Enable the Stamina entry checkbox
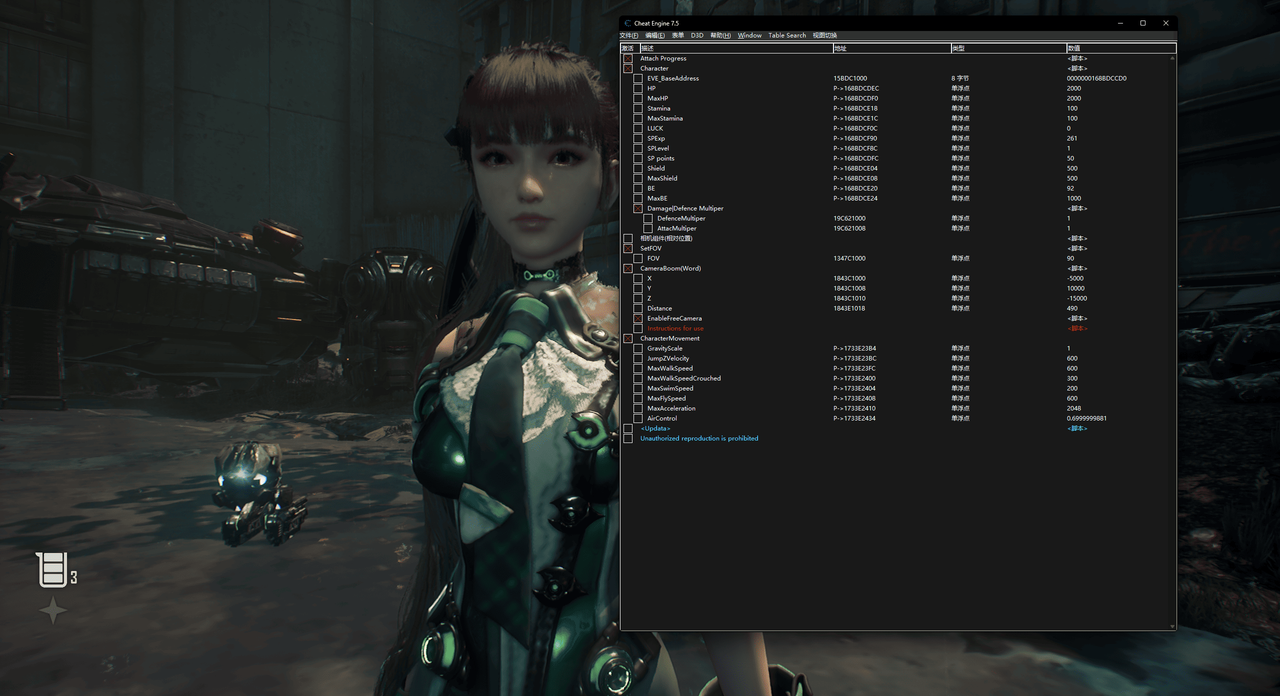Viewport: 1280px width, 696px height. point(638,108)
